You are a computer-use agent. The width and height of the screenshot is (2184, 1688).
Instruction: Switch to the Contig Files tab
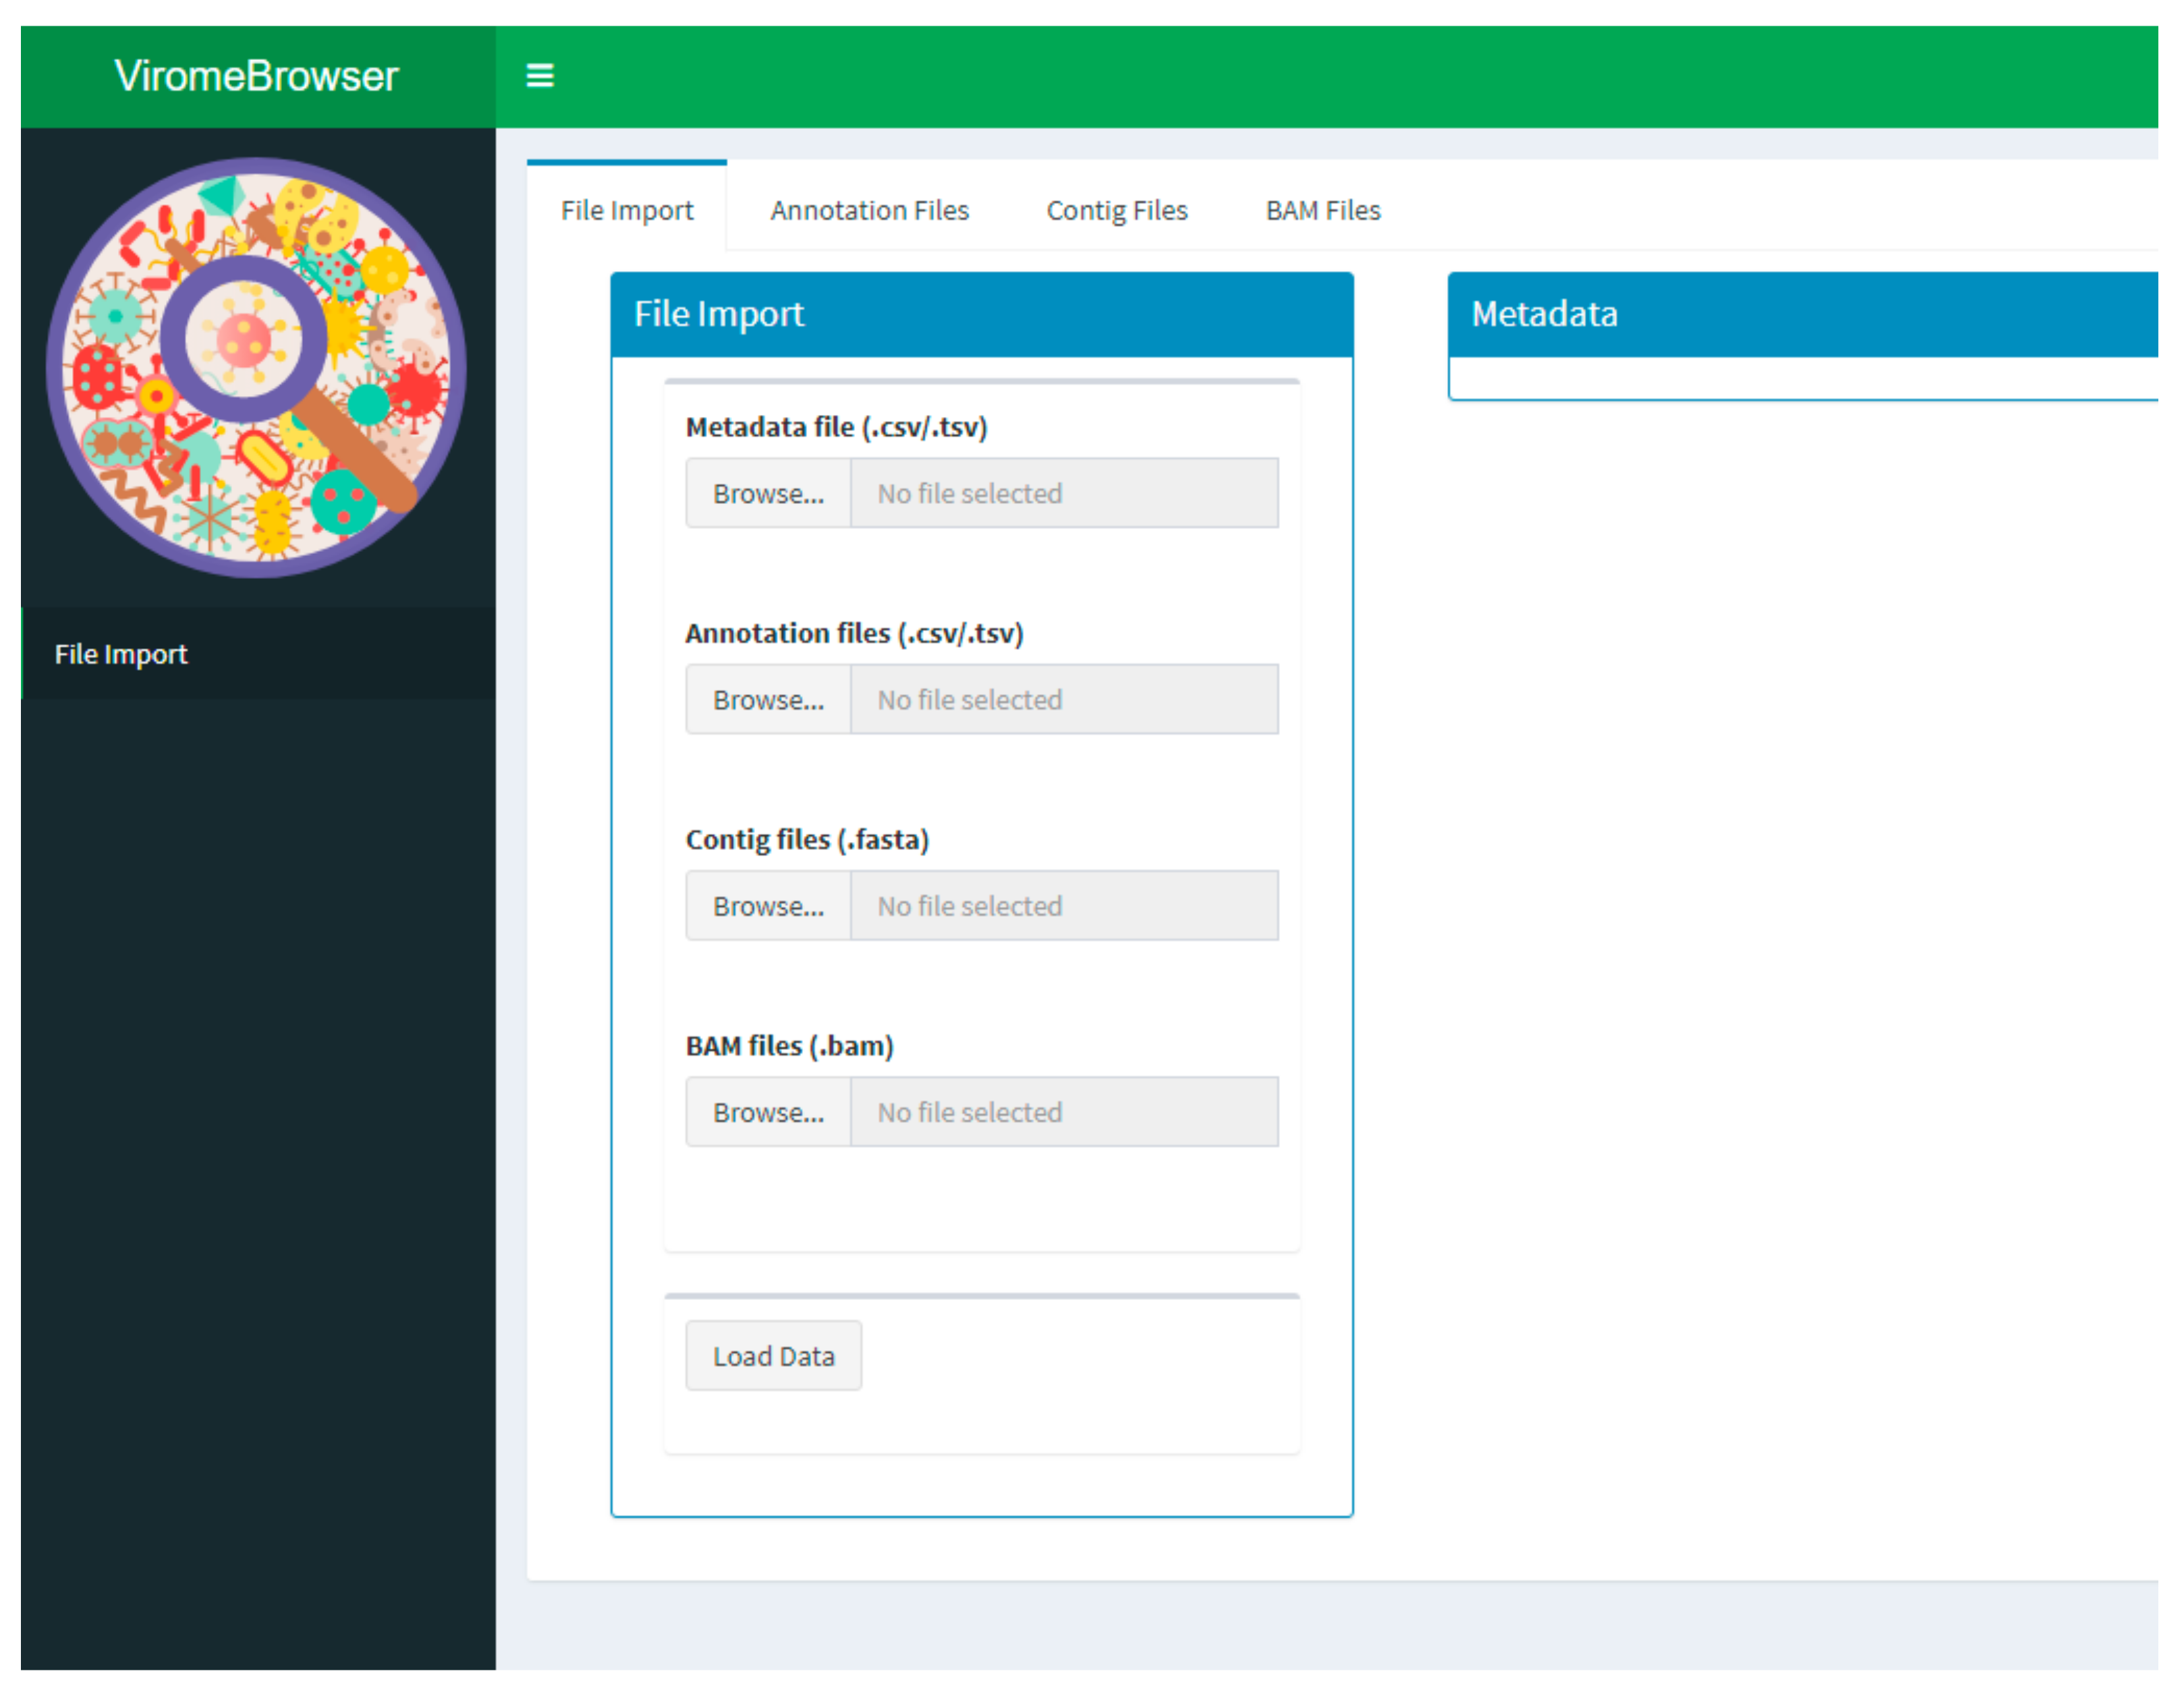(x=1116, y=210)
